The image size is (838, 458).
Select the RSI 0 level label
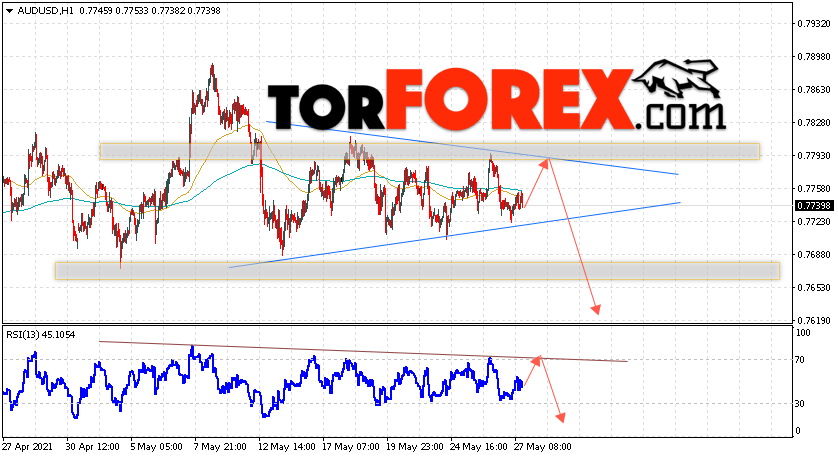(x=798, y=431)
